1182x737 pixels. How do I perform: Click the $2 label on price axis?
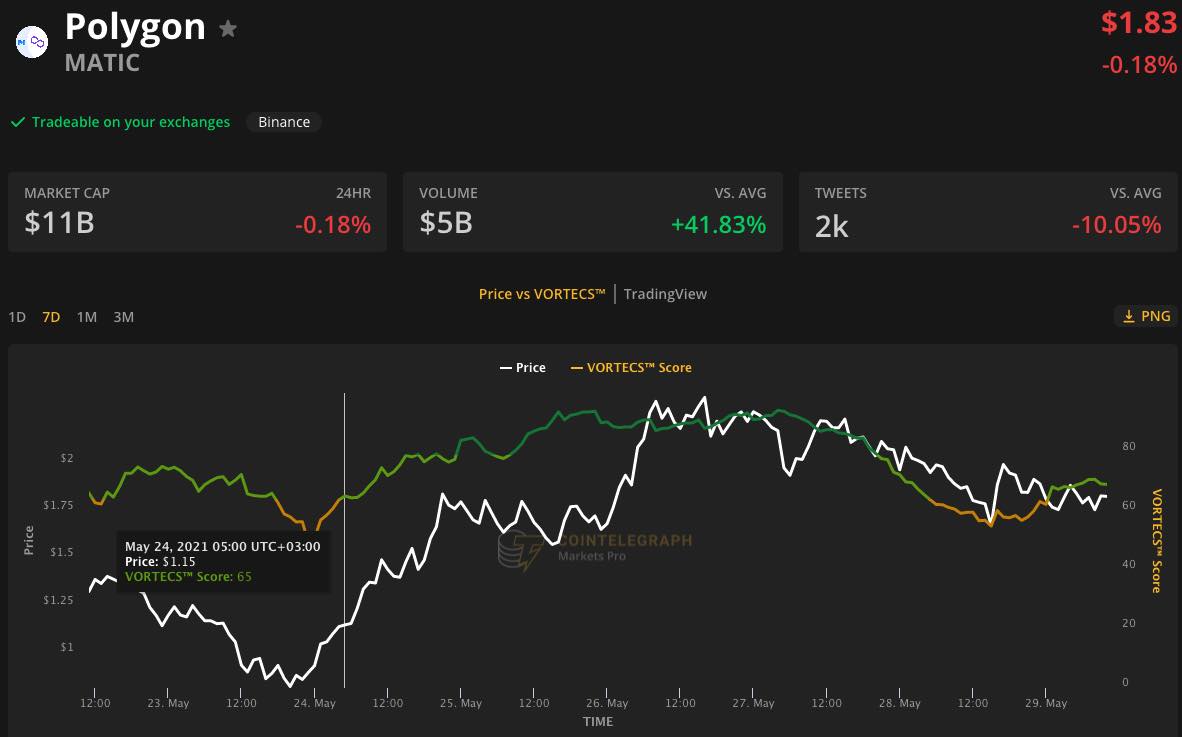(67, 458)
